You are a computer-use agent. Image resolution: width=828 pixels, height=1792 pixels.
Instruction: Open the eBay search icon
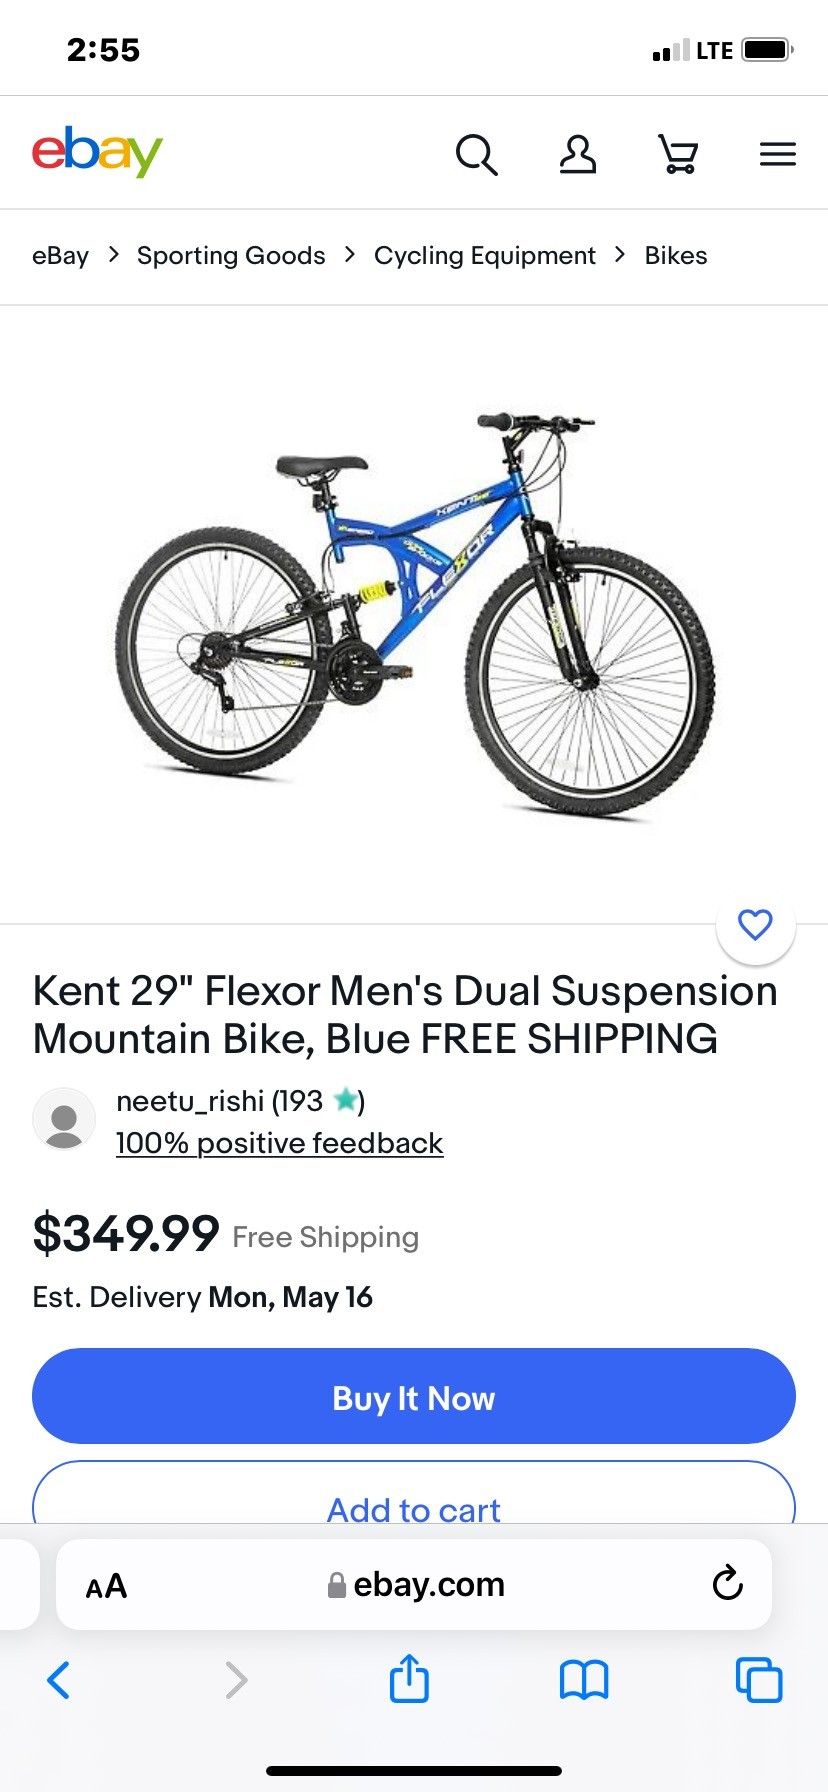coord(478,155)
